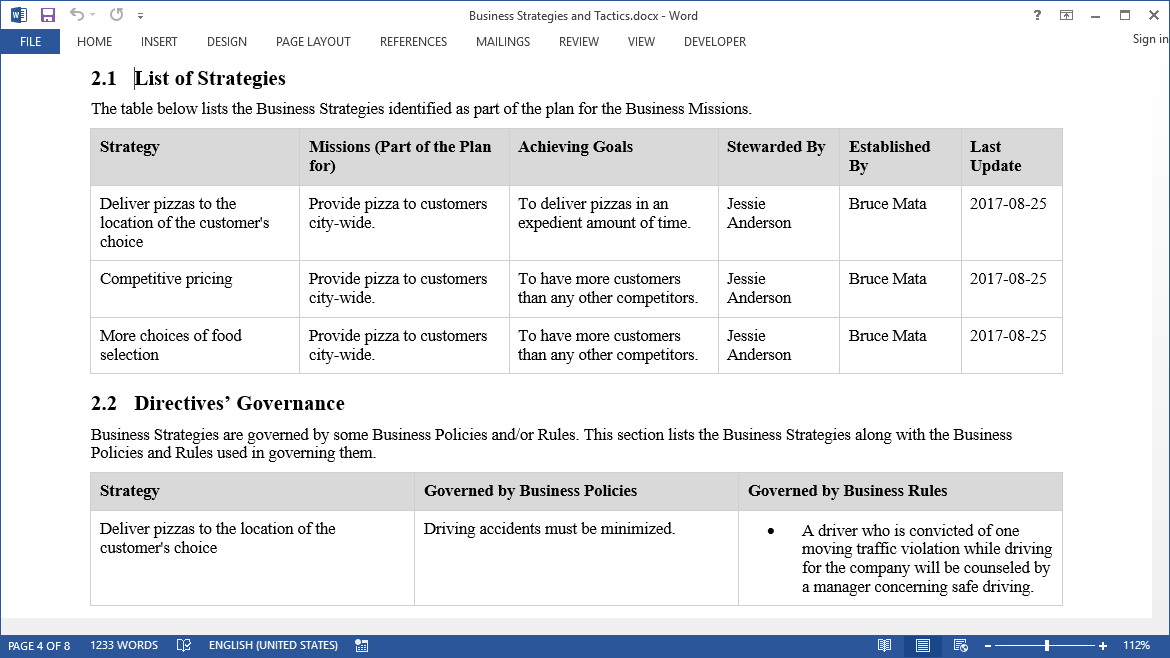Click the Repeat action icon
Screen dimensions: 1170x658
[116, 15]
